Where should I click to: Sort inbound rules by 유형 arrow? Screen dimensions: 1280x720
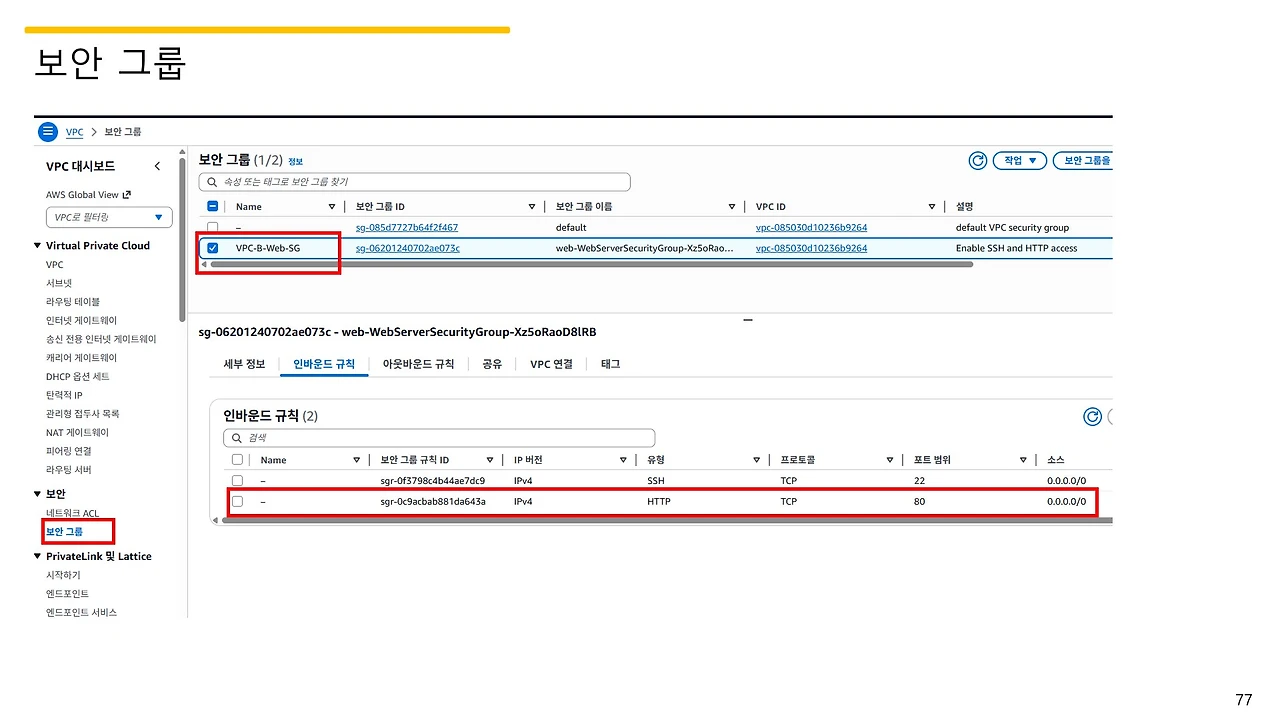pos(757,460)
